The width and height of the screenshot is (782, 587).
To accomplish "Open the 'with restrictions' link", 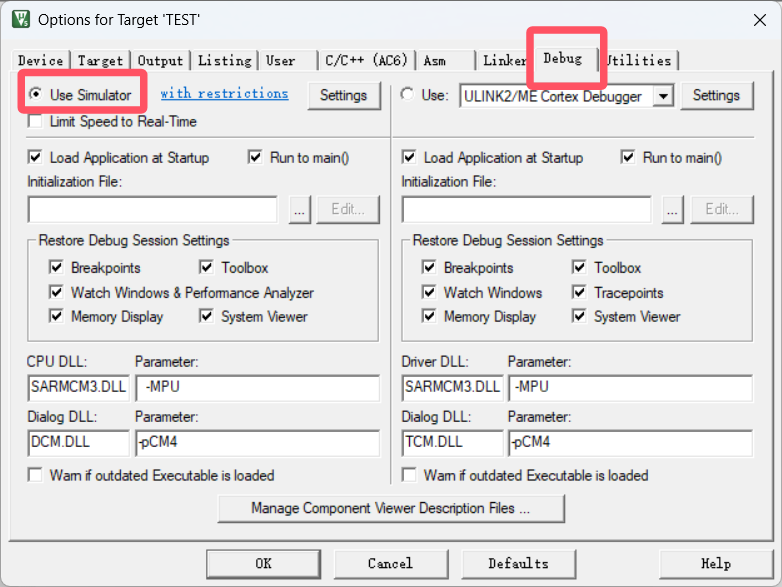I will (x=224, y=93).
